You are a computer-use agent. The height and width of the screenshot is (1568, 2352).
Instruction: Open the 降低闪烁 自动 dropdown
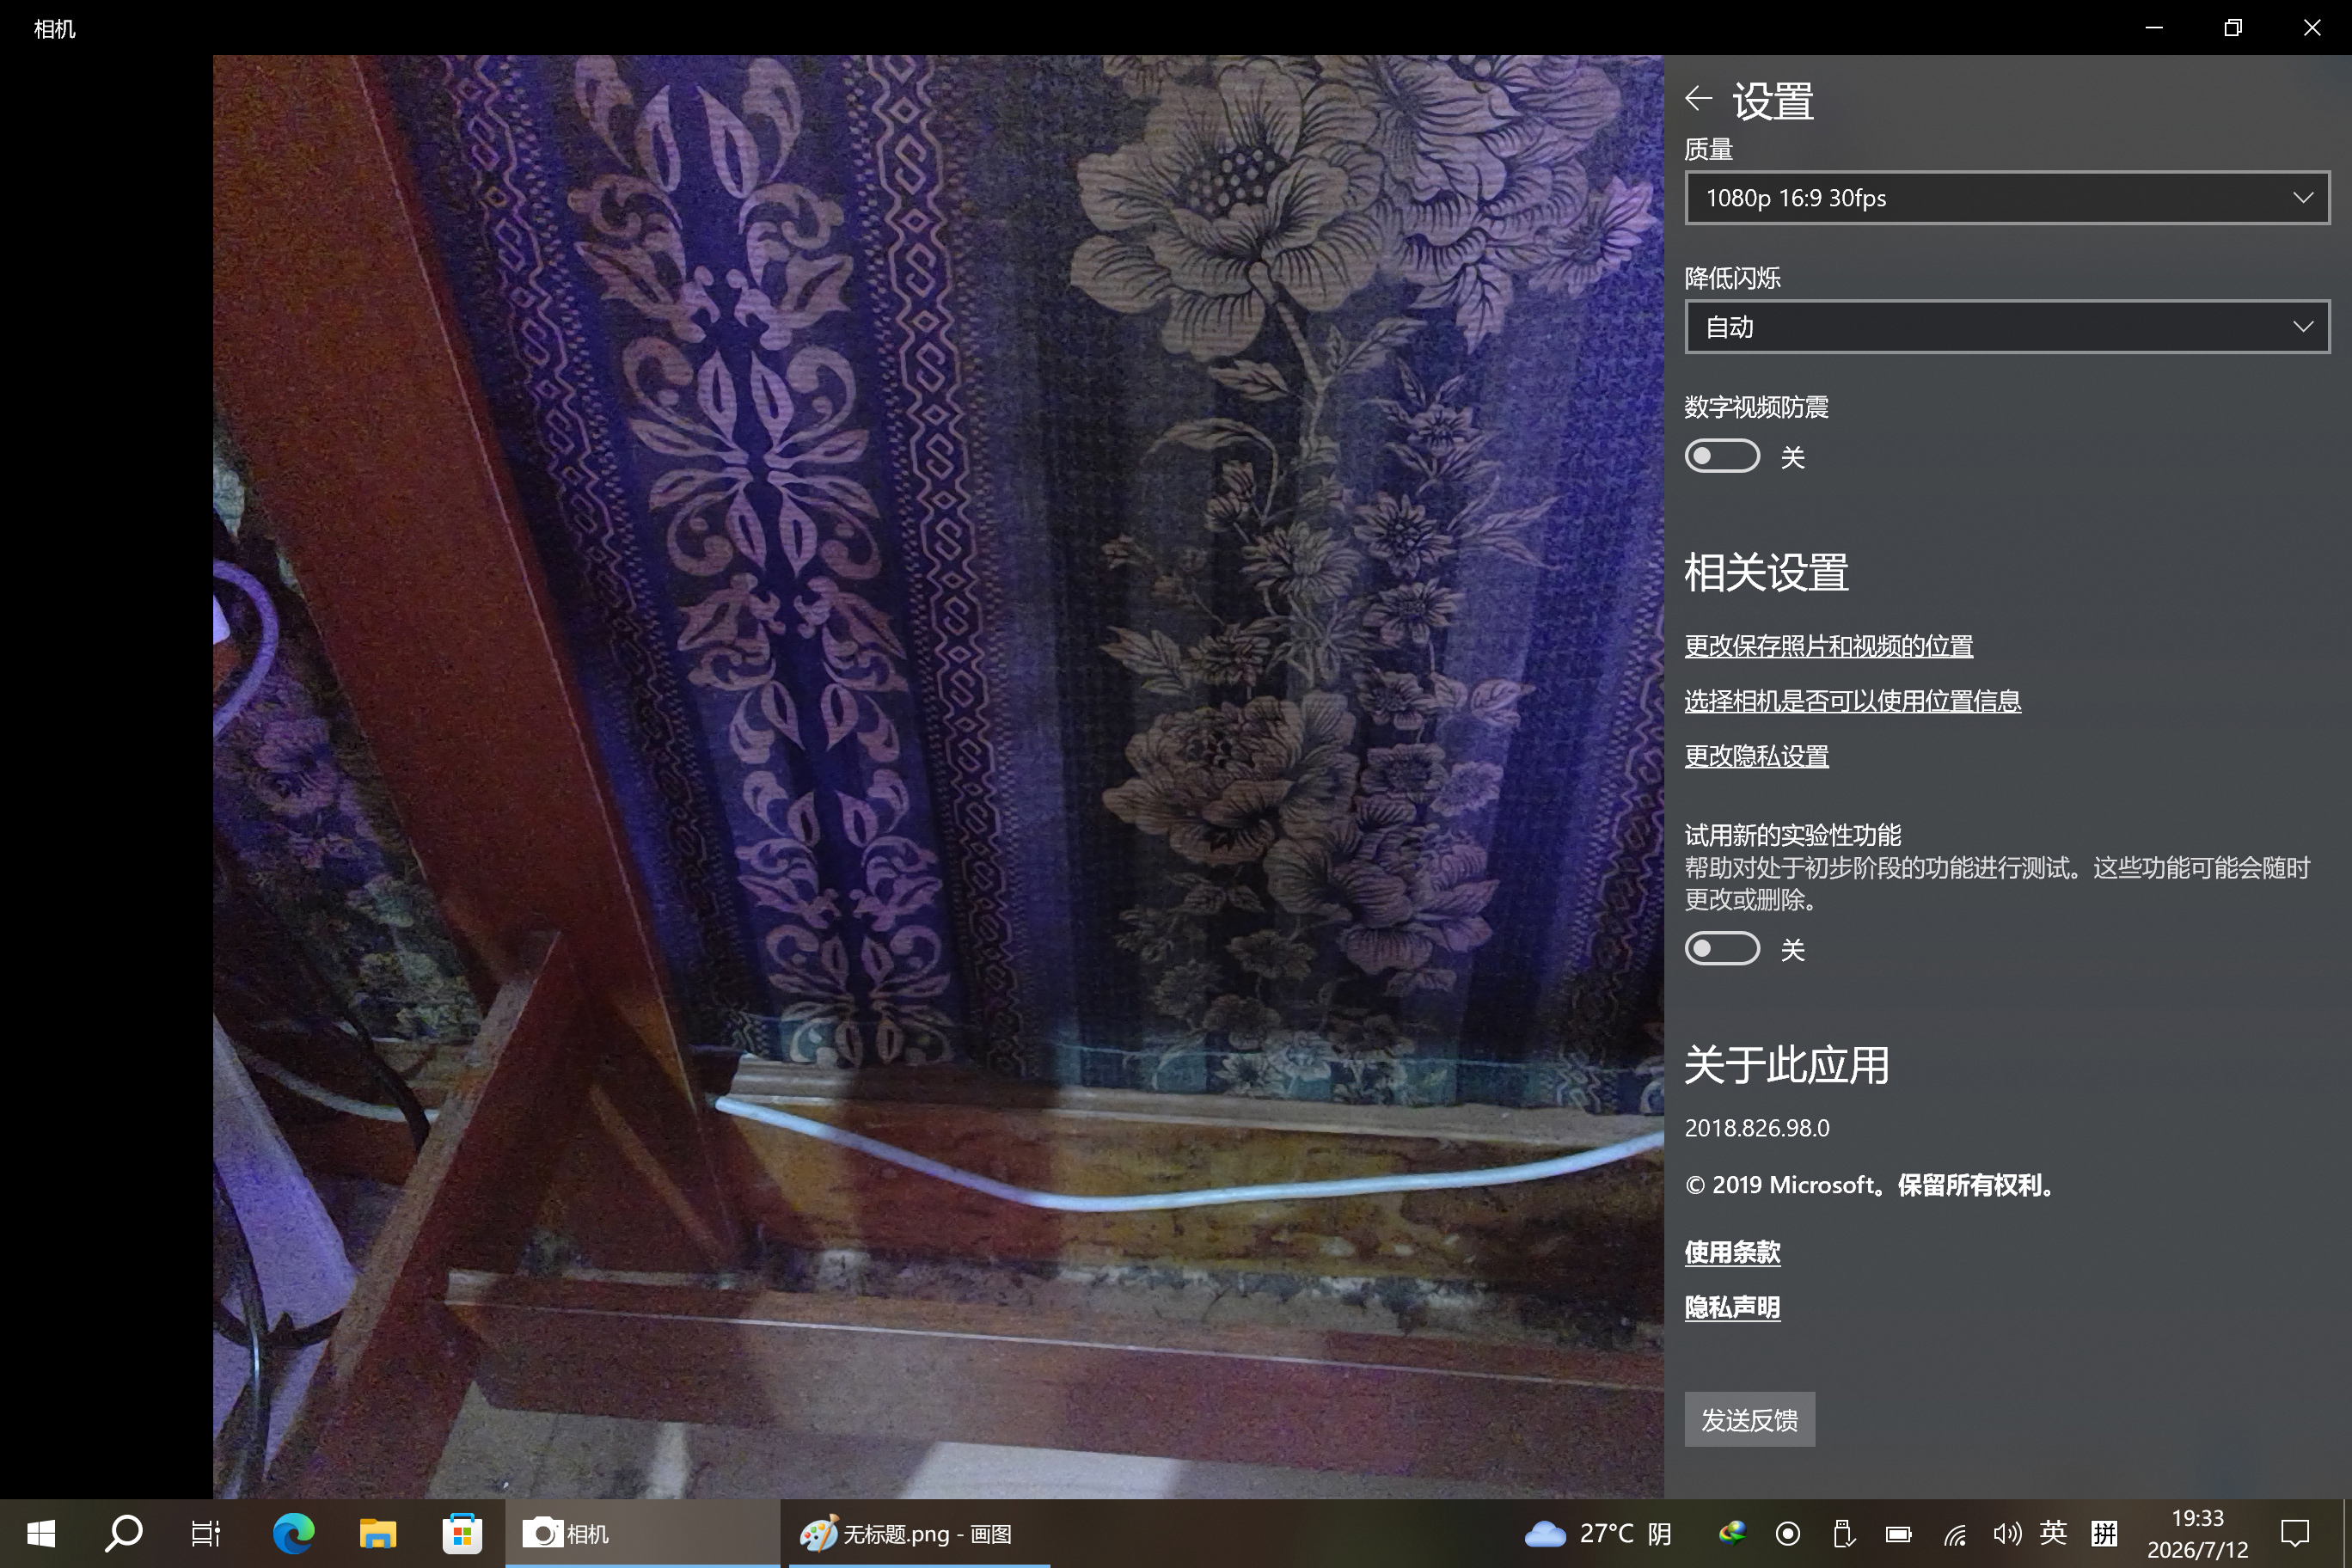coord(2007,327)
